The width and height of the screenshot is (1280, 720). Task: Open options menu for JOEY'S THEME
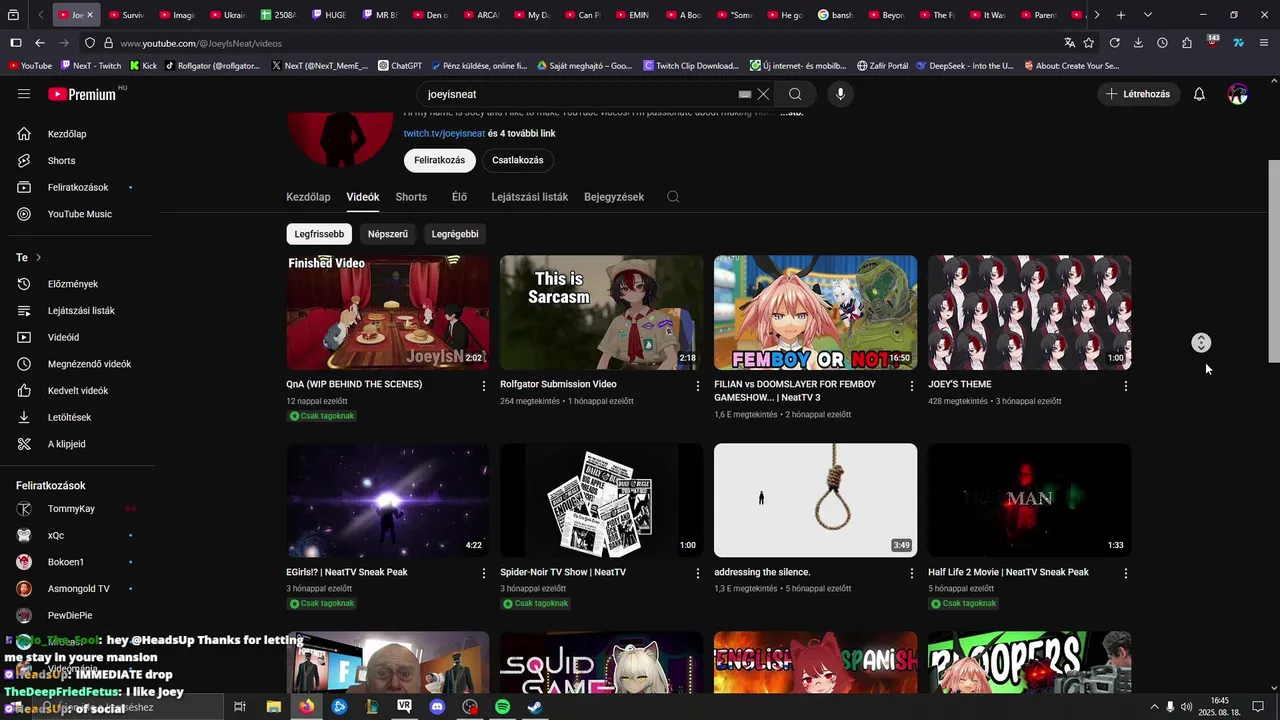coord(1125,386)
